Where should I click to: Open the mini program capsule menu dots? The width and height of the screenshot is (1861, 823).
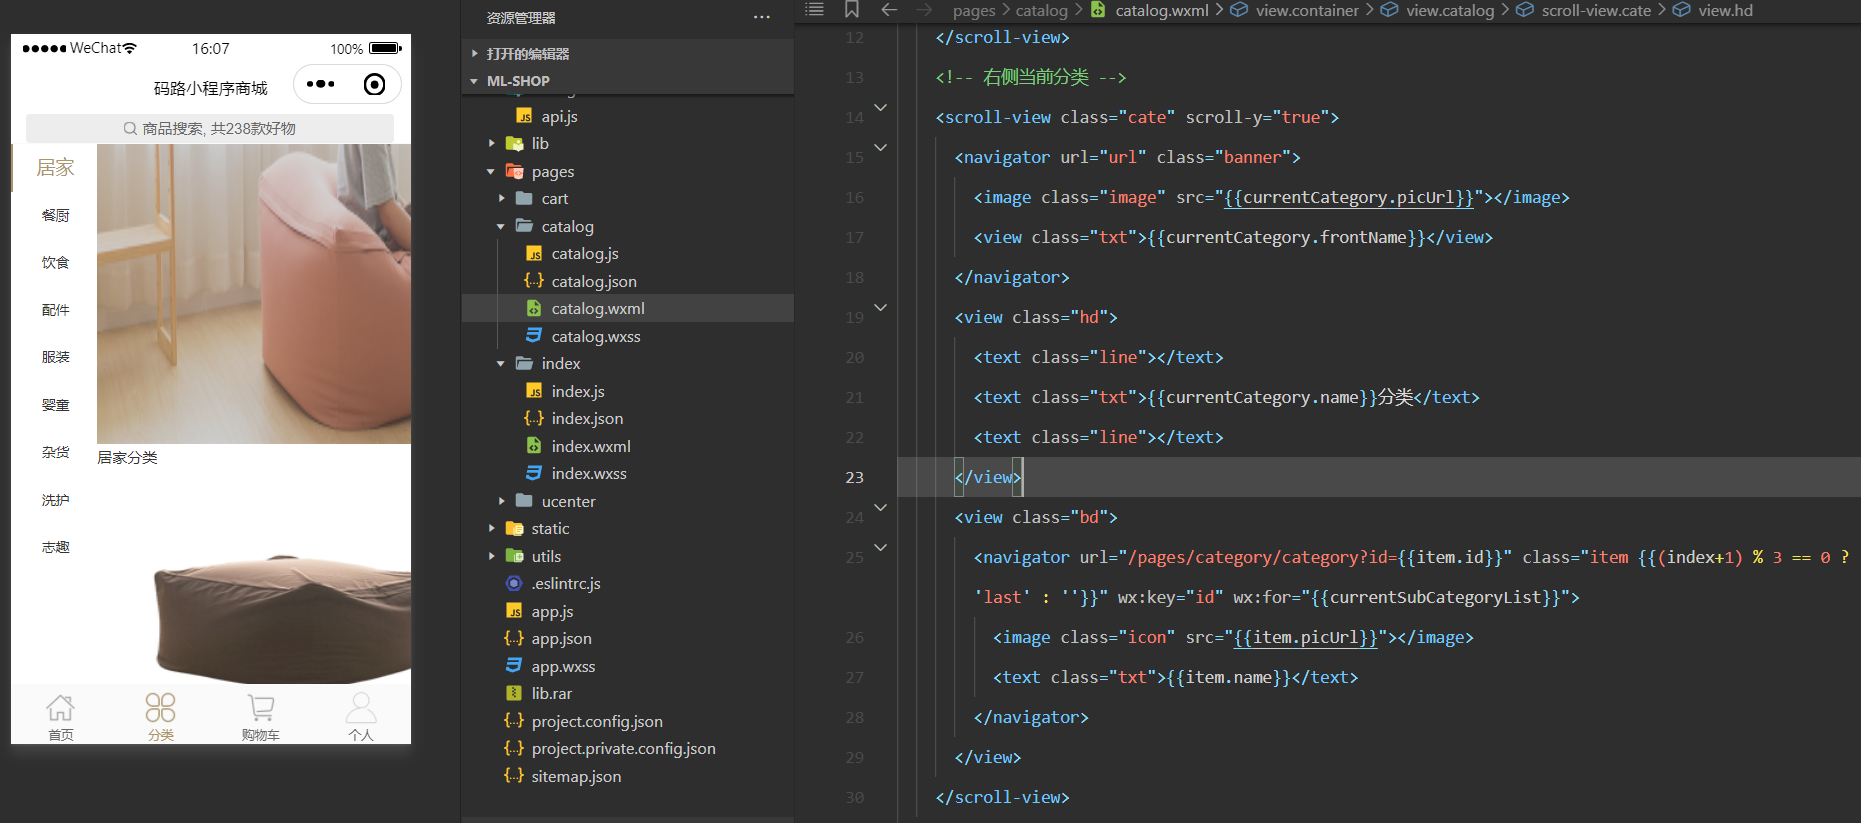(320, 84)
